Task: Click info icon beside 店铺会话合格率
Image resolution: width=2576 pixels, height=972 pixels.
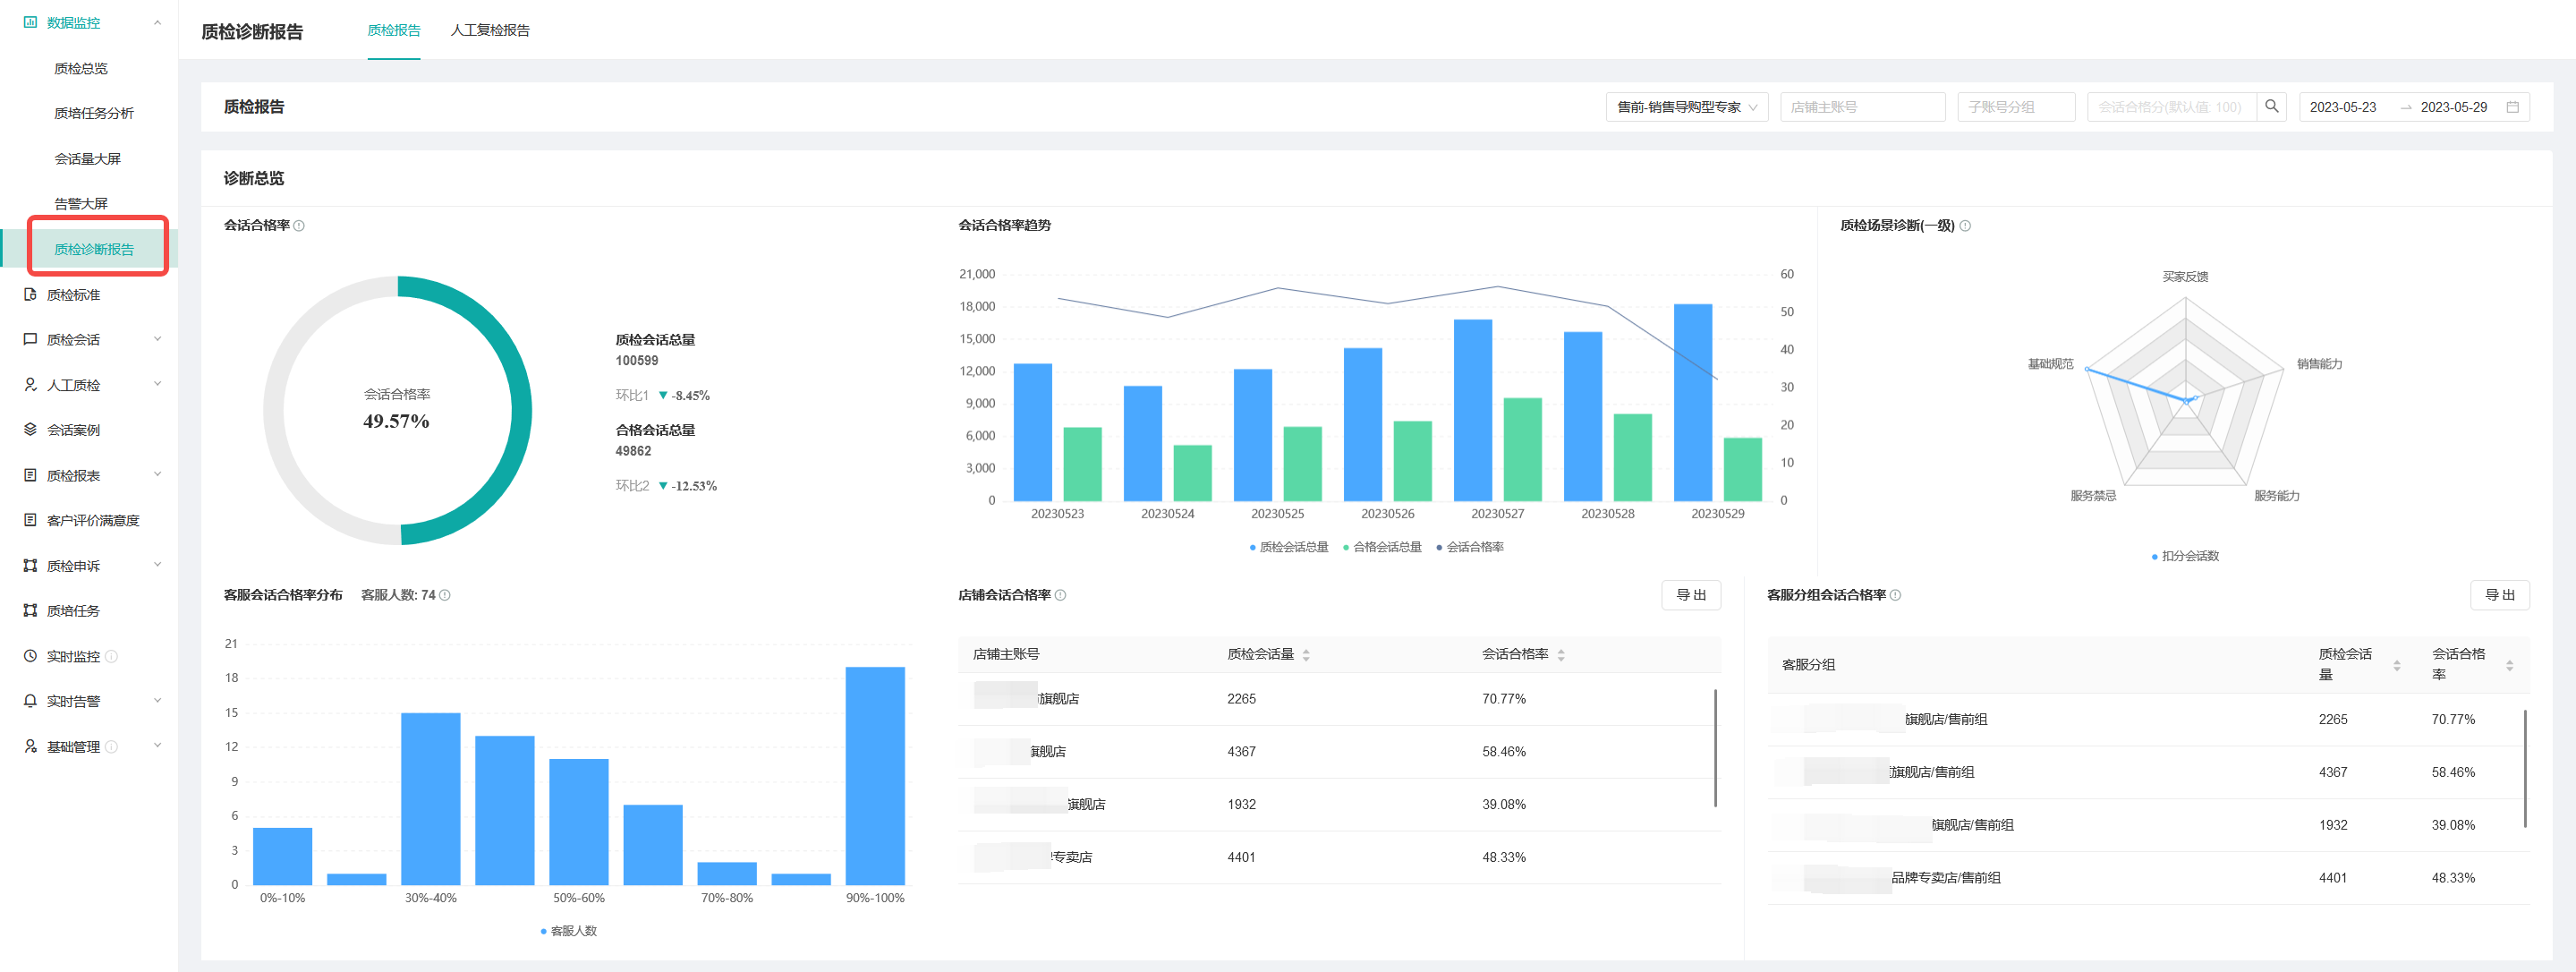Action: click(1060, 595)
